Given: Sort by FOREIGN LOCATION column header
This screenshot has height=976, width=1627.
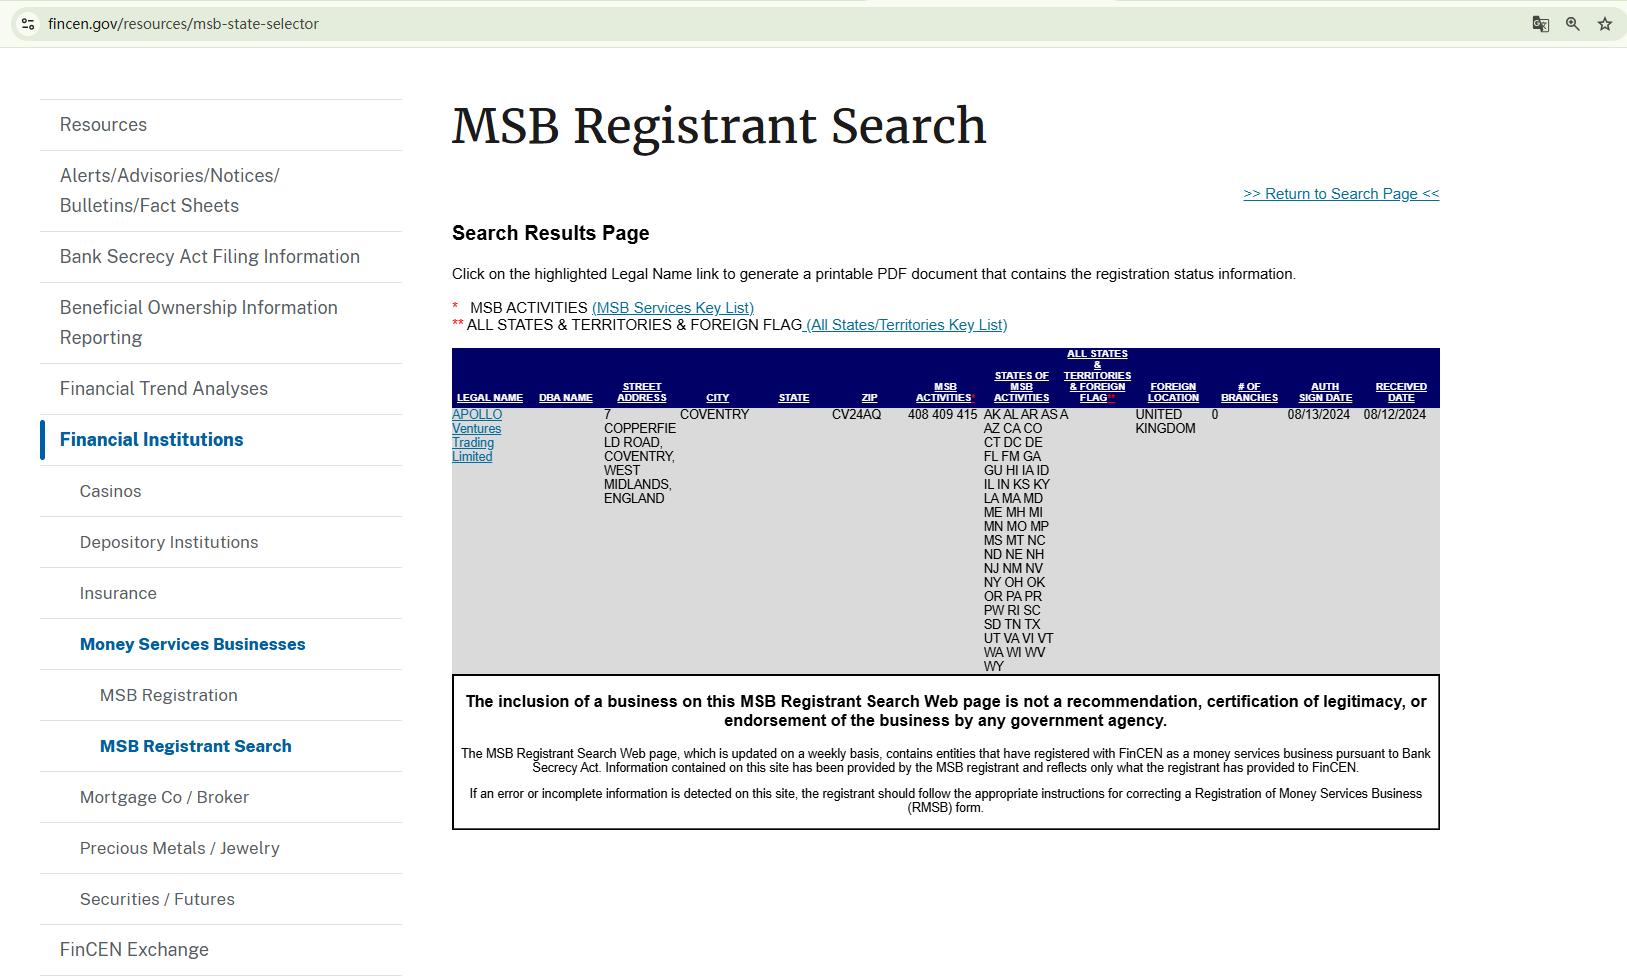Looking at the screenshot, I should coord(1173,392).
